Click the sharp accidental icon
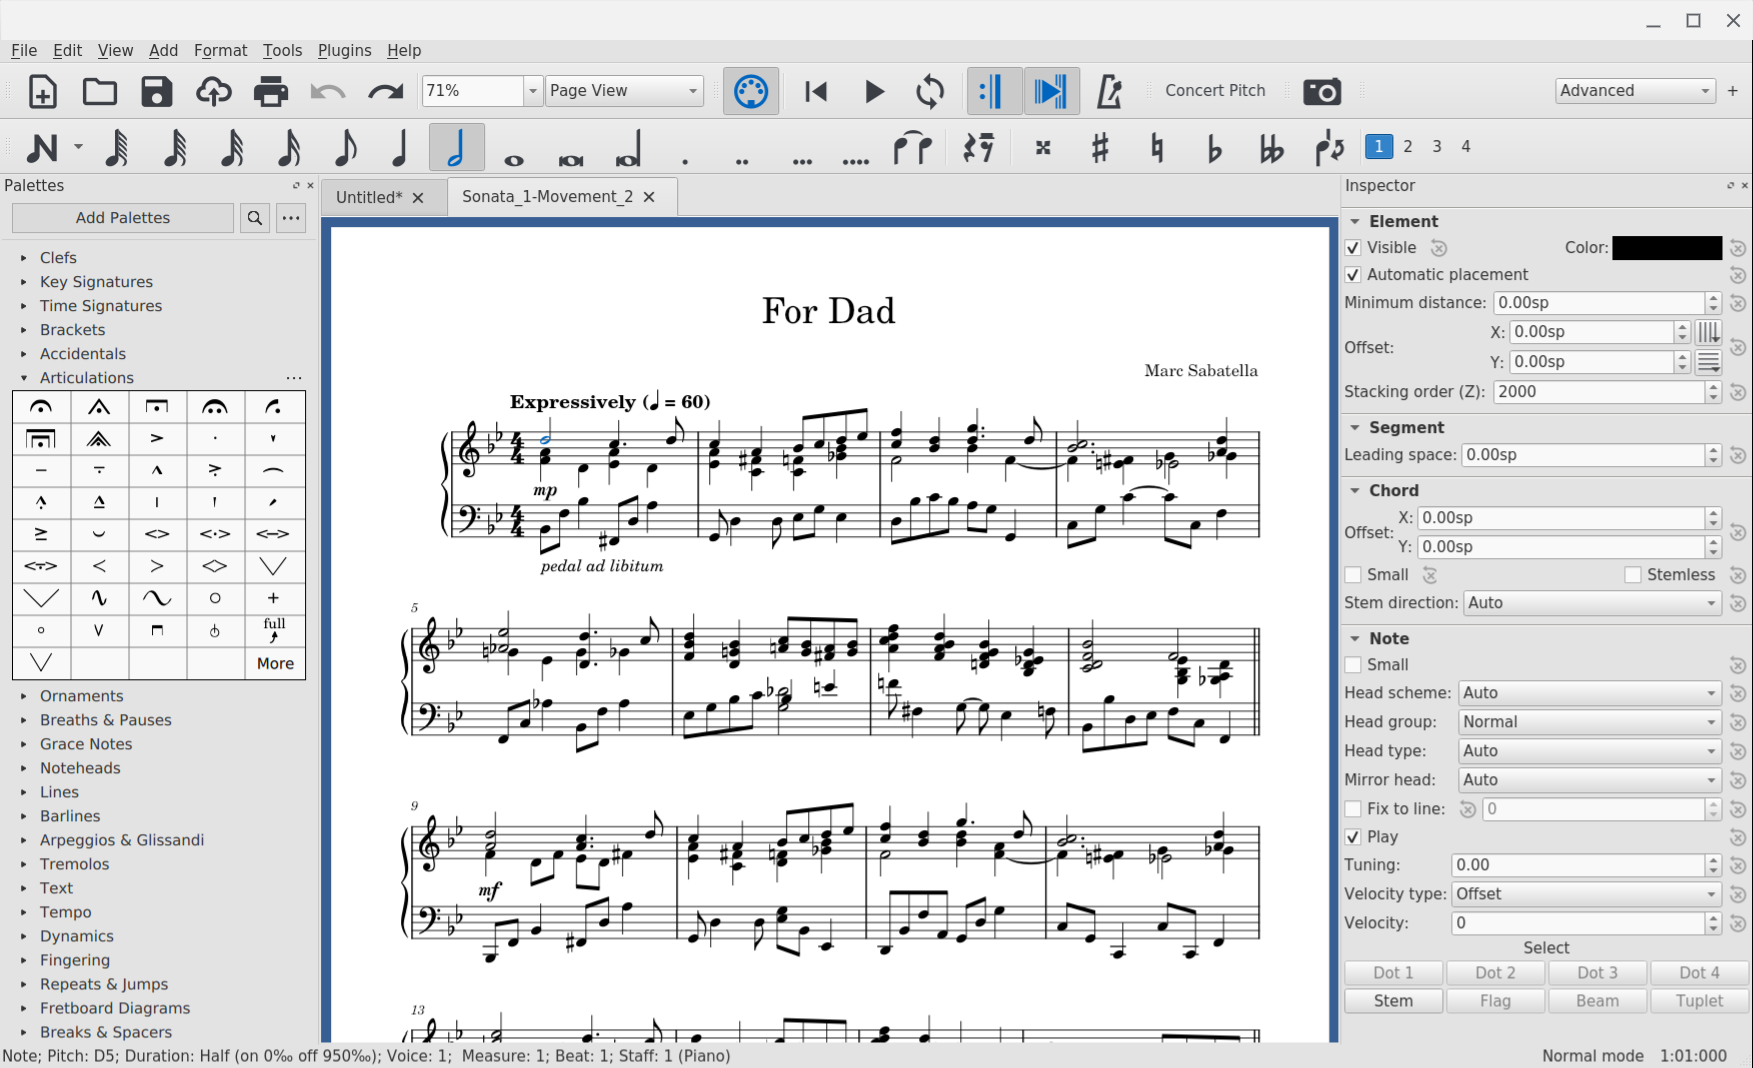This screenshot has height=1068, width=1753. coord(1100,147)
